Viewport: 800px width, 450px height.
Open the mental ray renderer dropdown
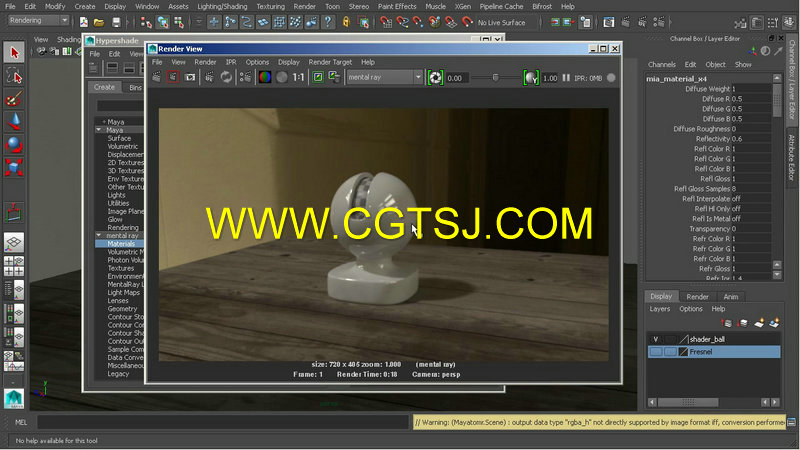[385, 78]
